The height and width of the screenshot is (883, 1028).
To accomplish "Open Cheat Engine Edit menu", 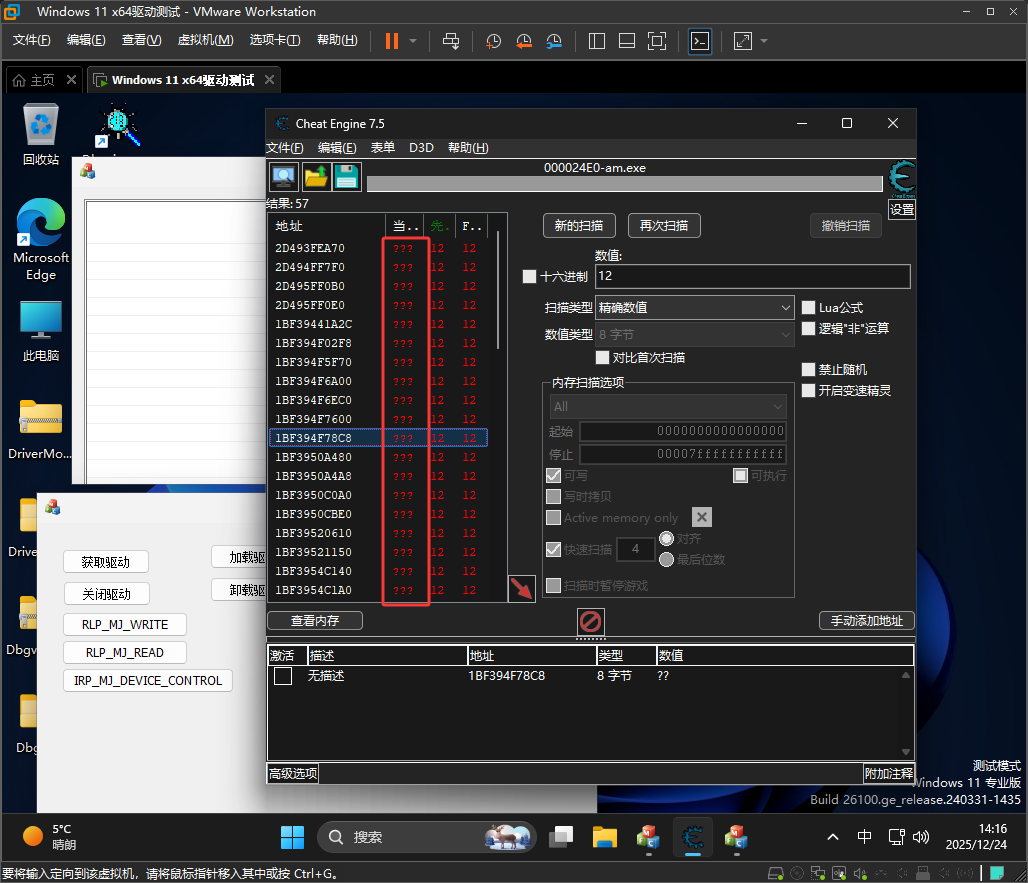I will [337, 147].
